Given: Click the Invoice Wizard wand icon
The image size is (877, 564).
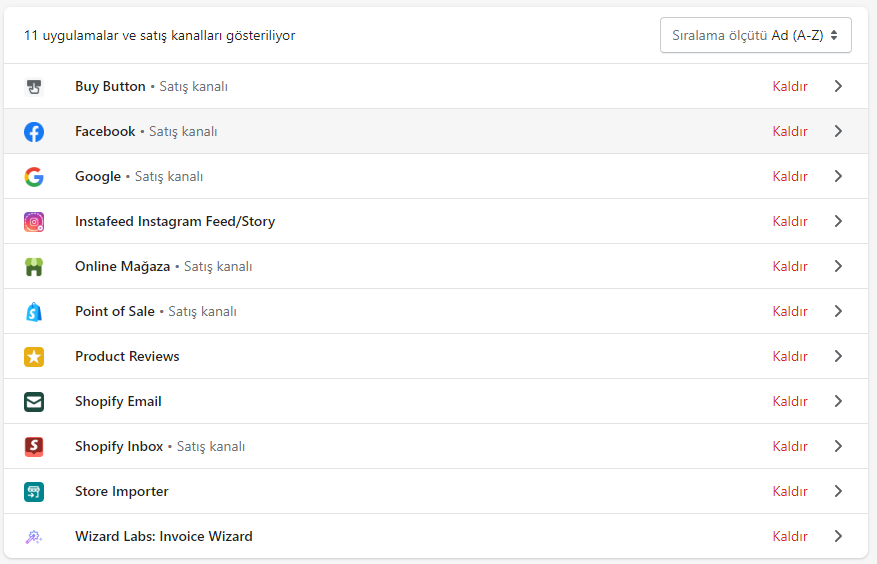Looking at the screenshot, I should pyautogui.click(x=34, y=537).
